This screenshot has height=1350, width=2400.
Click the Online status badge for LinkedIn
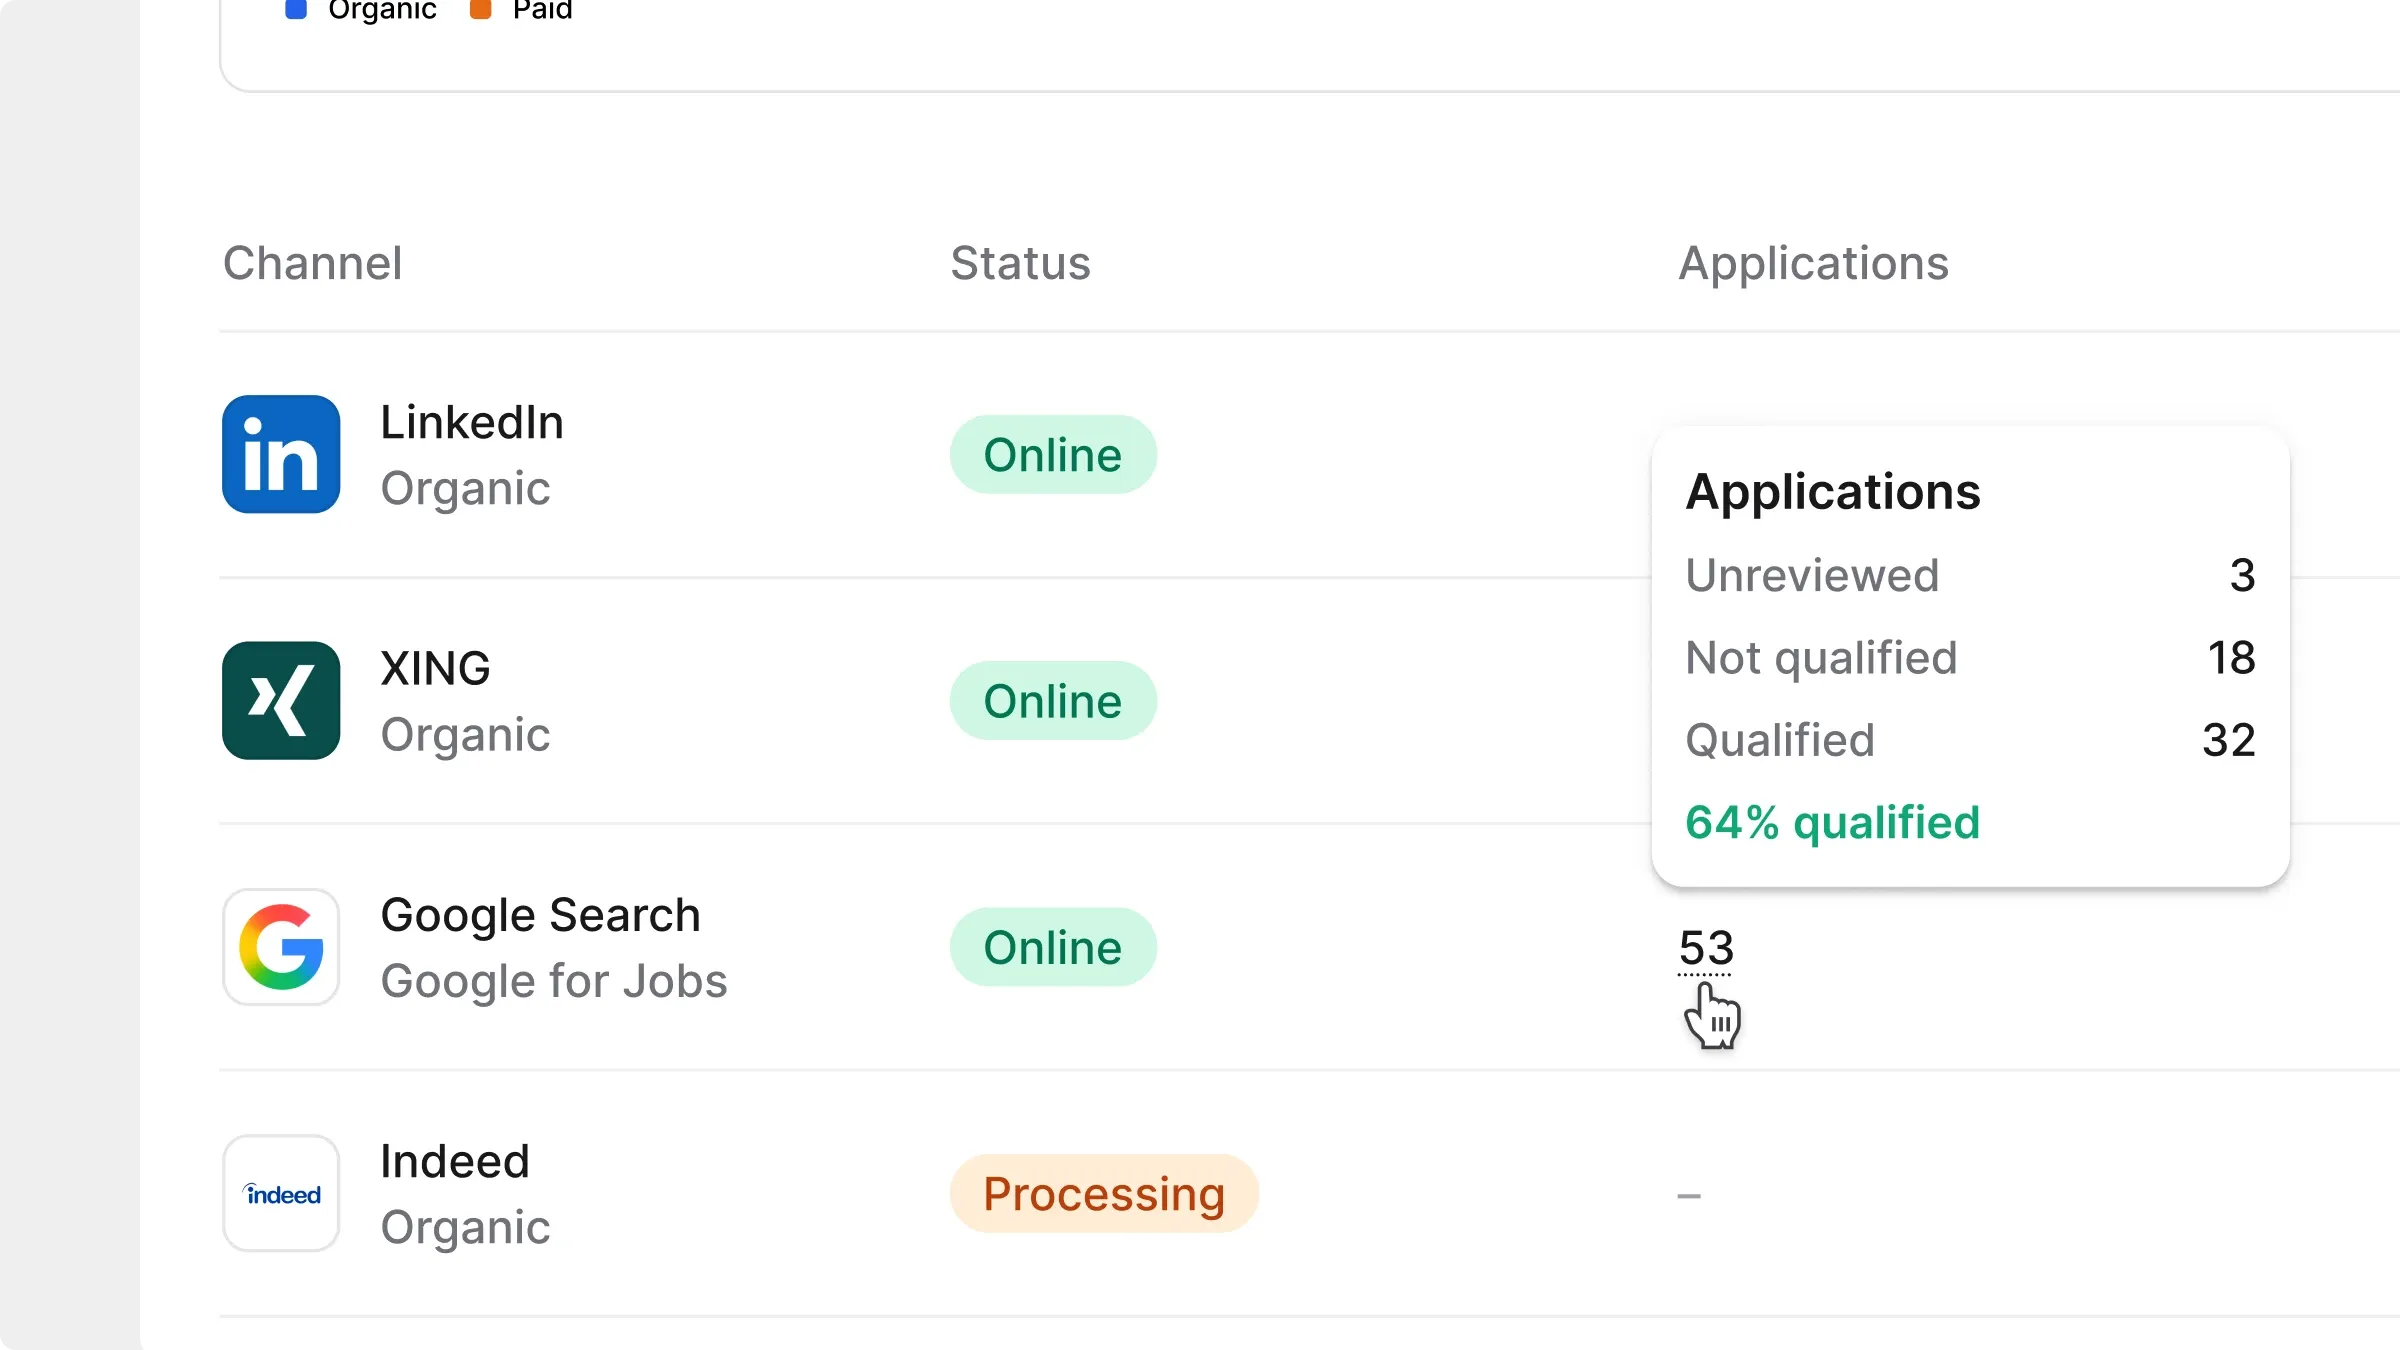coord(1053,455)
